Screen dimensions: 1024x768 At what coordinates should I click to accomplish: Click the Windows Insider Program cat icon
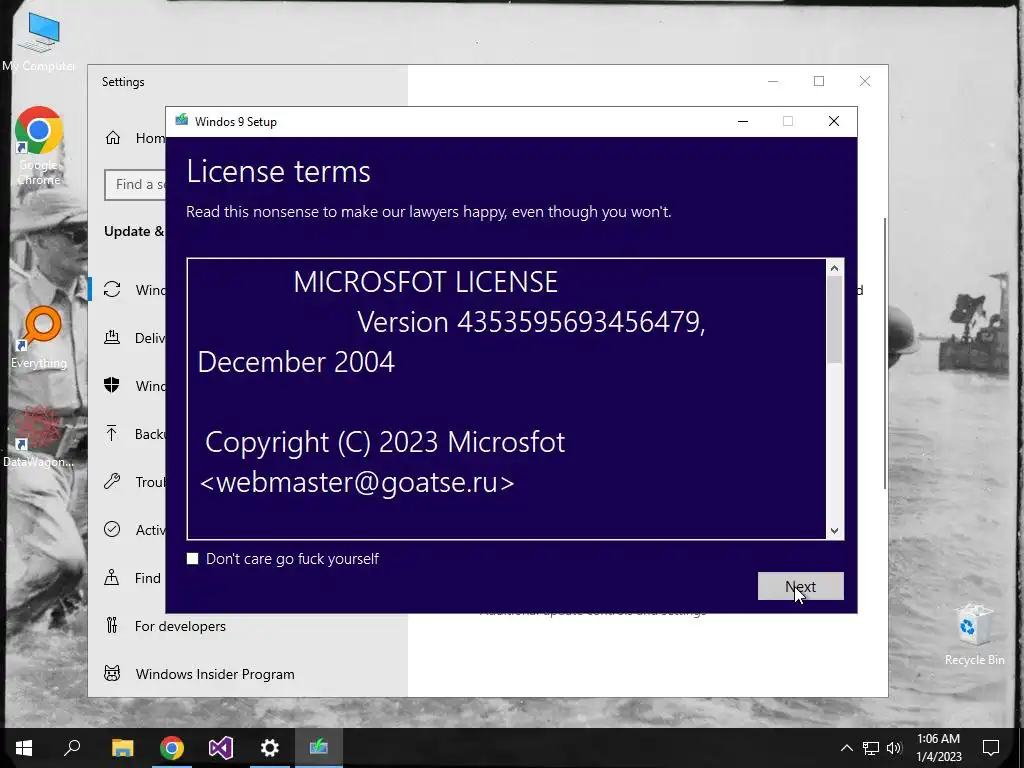[112, 673]
